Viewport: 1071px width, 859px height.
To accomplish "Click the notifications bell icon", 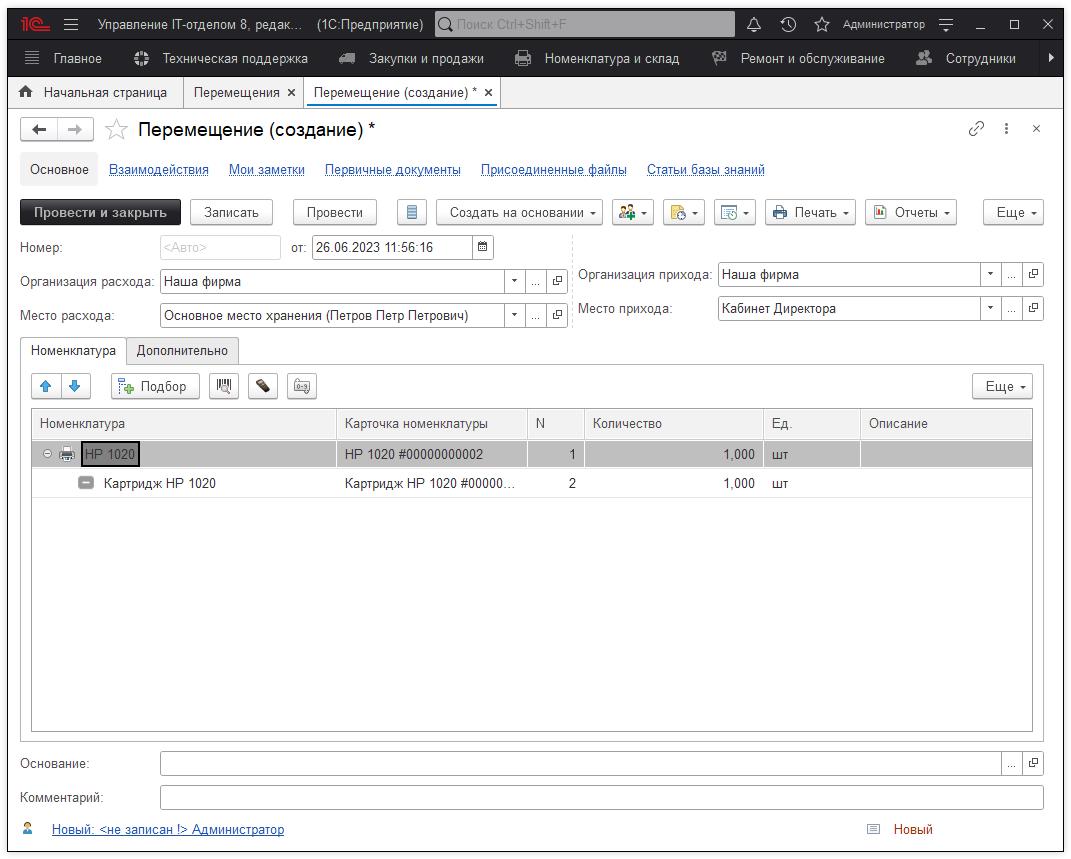I will [x=754, y=24].
